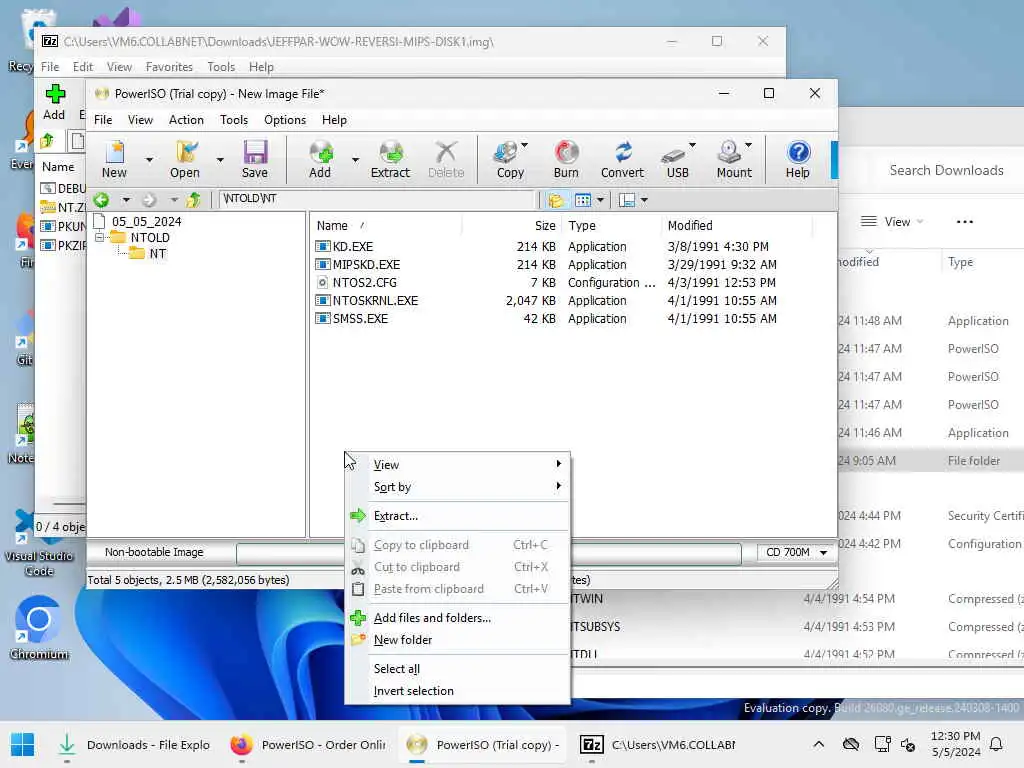Open Windows Start button

click(x=22, y=744)
